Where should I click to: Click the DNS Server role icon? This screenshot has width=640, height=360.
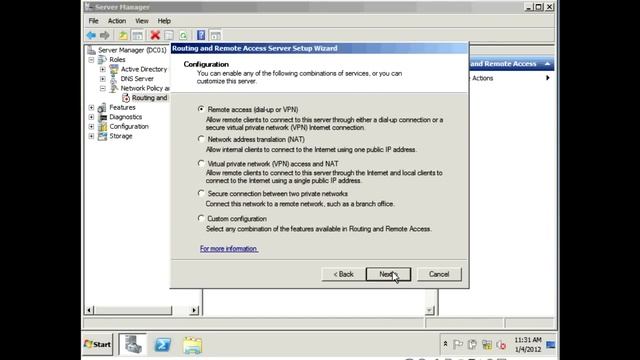tap(113, 79)
